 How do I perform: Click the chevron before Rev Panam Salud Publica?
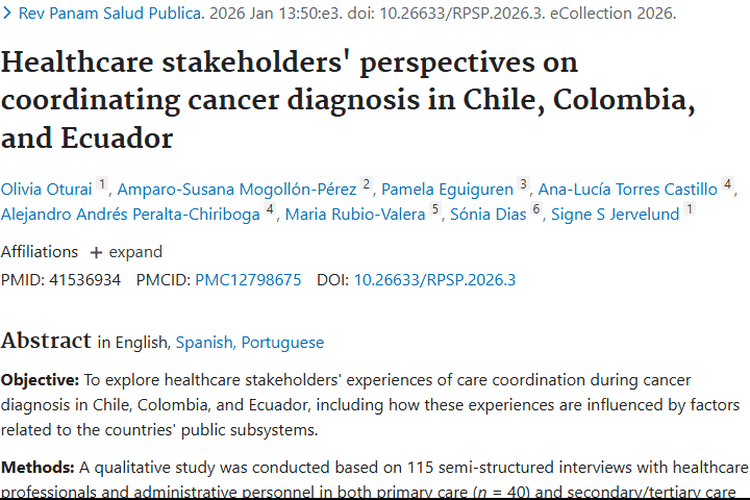point(6,14)
